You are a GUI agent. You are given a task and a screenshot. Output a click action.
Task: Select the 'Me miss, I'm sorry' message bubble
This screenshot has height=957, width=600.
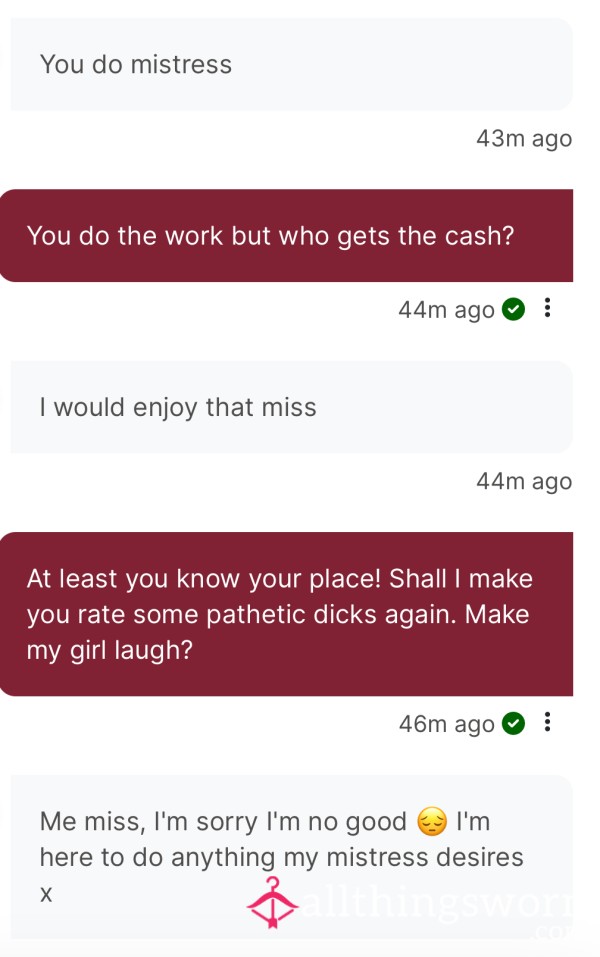coord(292,857)
